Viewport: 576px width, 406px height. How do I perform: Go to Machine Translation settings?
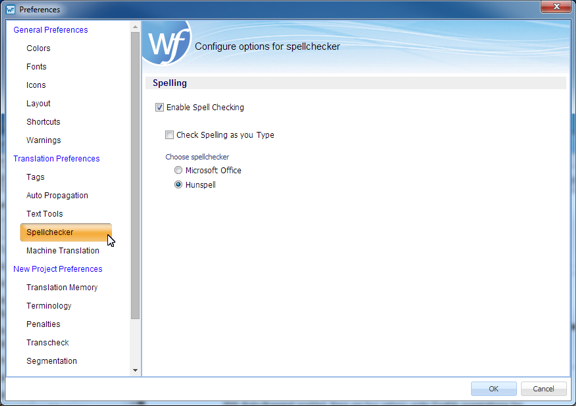pyautogui.click(x=63, y=251)
